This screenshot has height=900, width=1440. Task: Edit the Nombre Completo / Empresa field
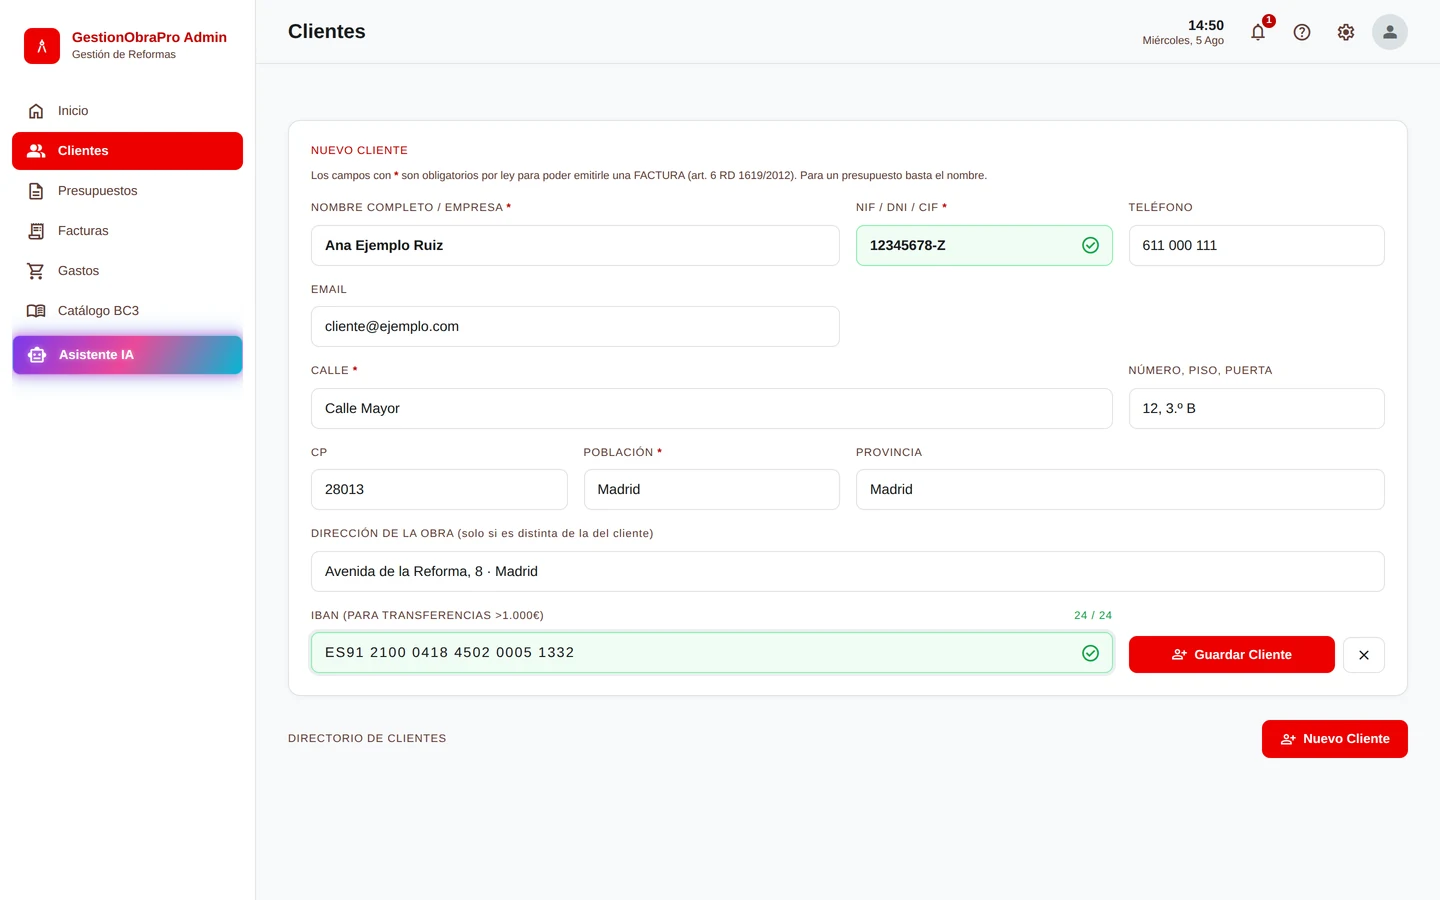point(575,245)
